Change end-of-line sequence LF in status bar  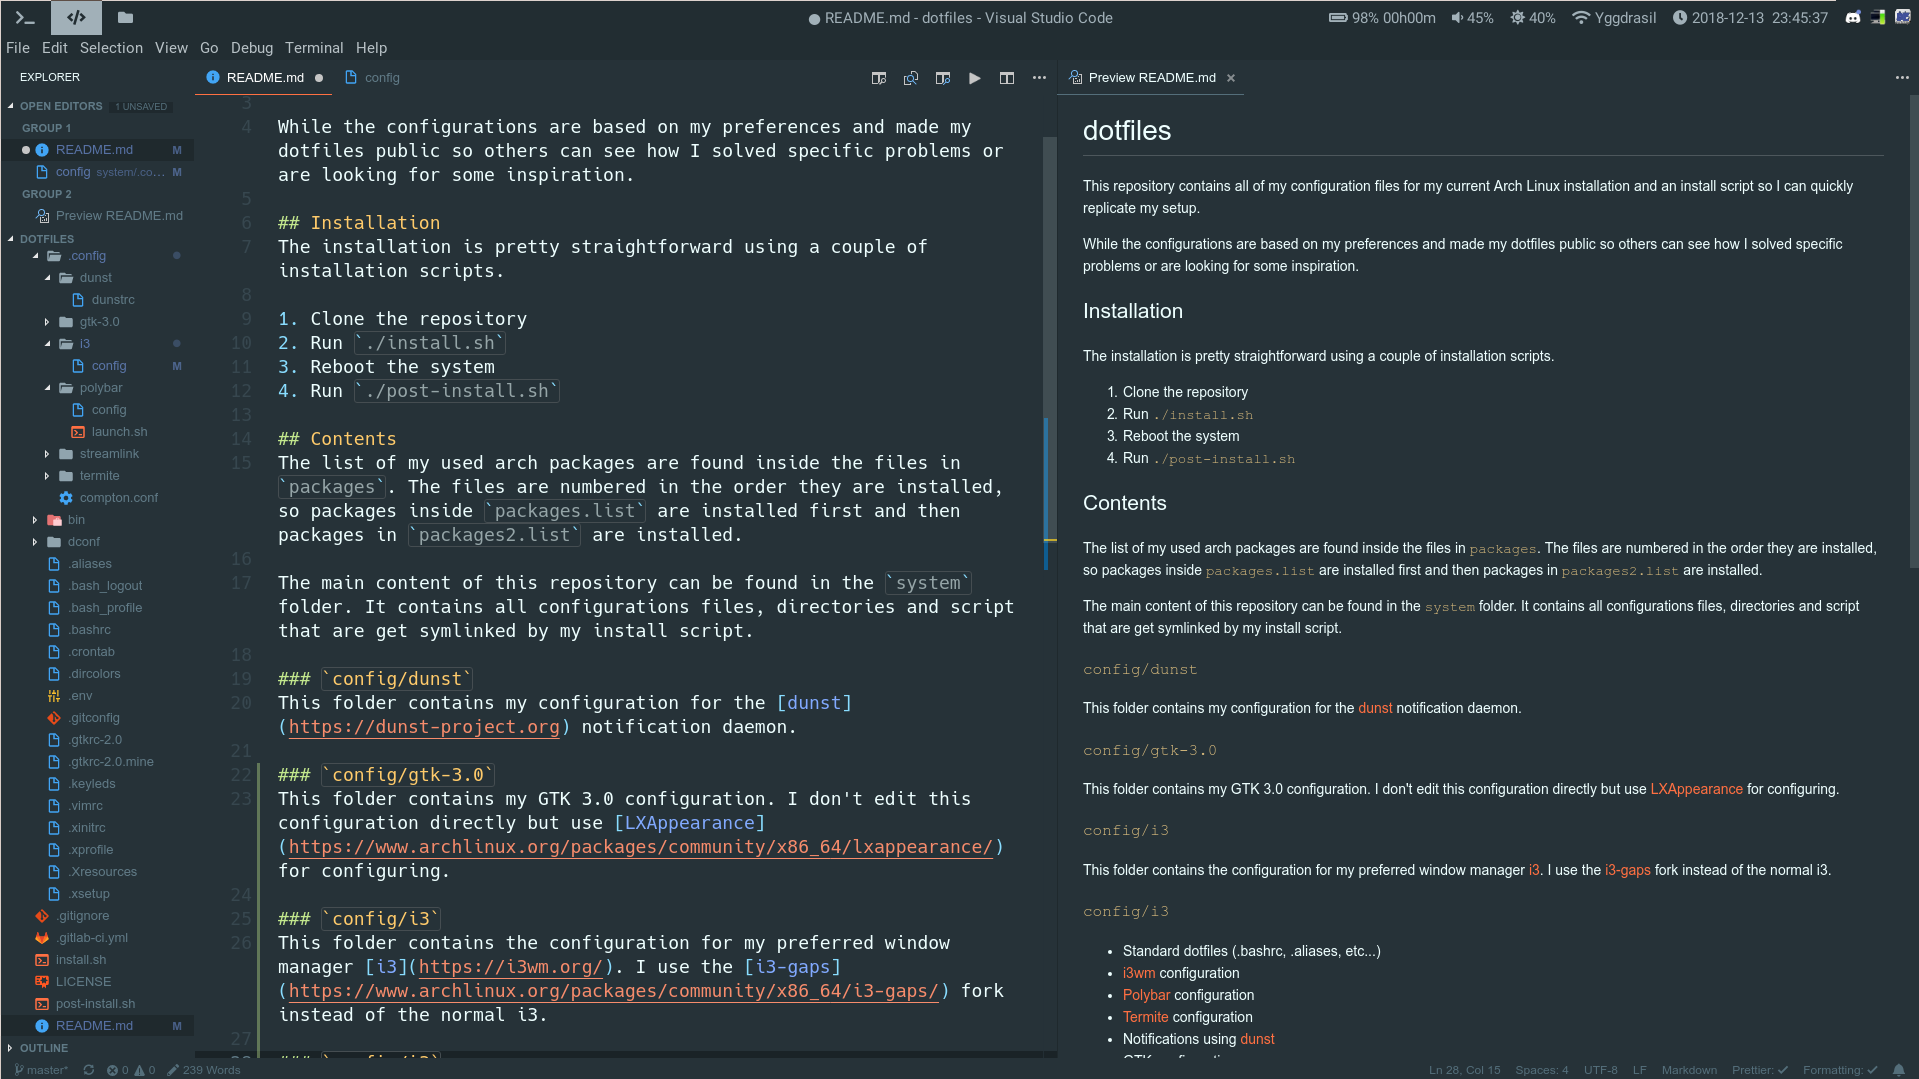click(1639, 1070)
